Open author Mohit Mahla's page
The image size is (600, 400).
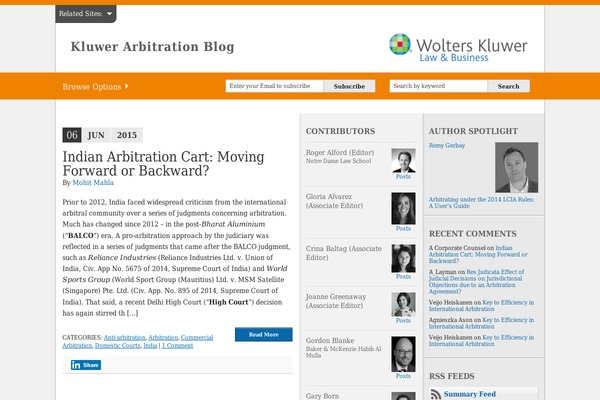[93, 183]
